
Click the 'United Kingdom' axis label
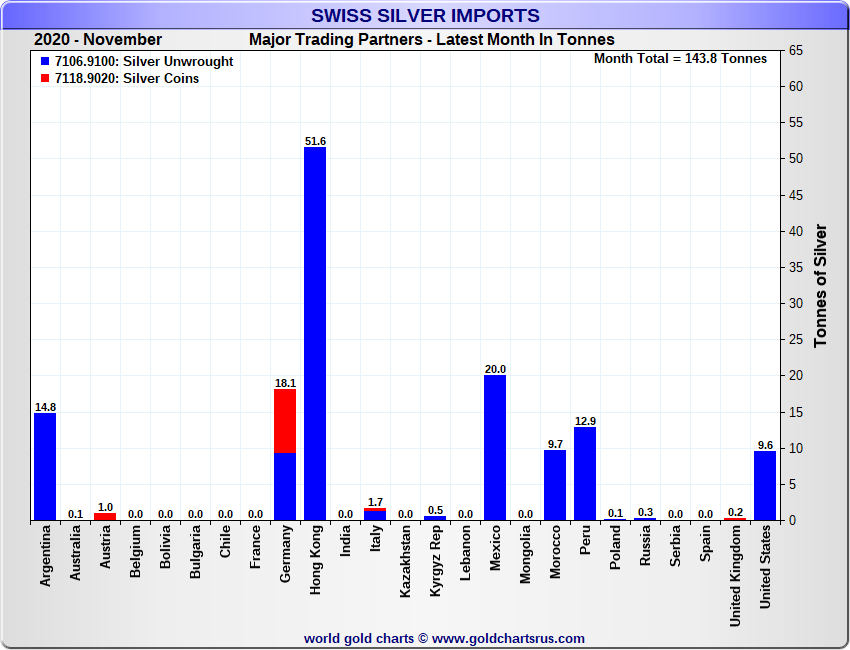(x=735, y=576)
